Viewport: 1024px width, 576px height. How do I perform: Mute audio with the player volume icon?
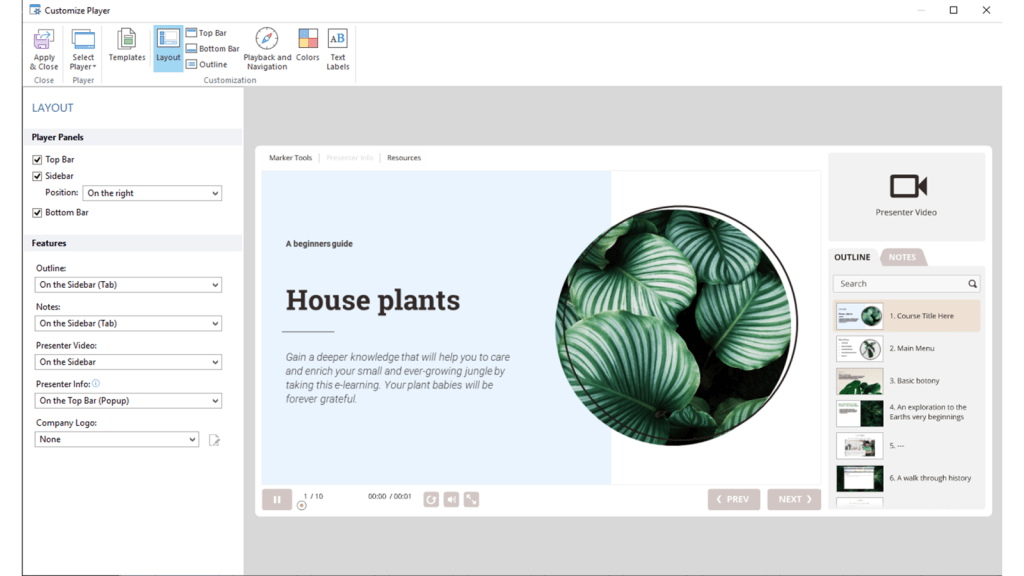coord(451,499)
